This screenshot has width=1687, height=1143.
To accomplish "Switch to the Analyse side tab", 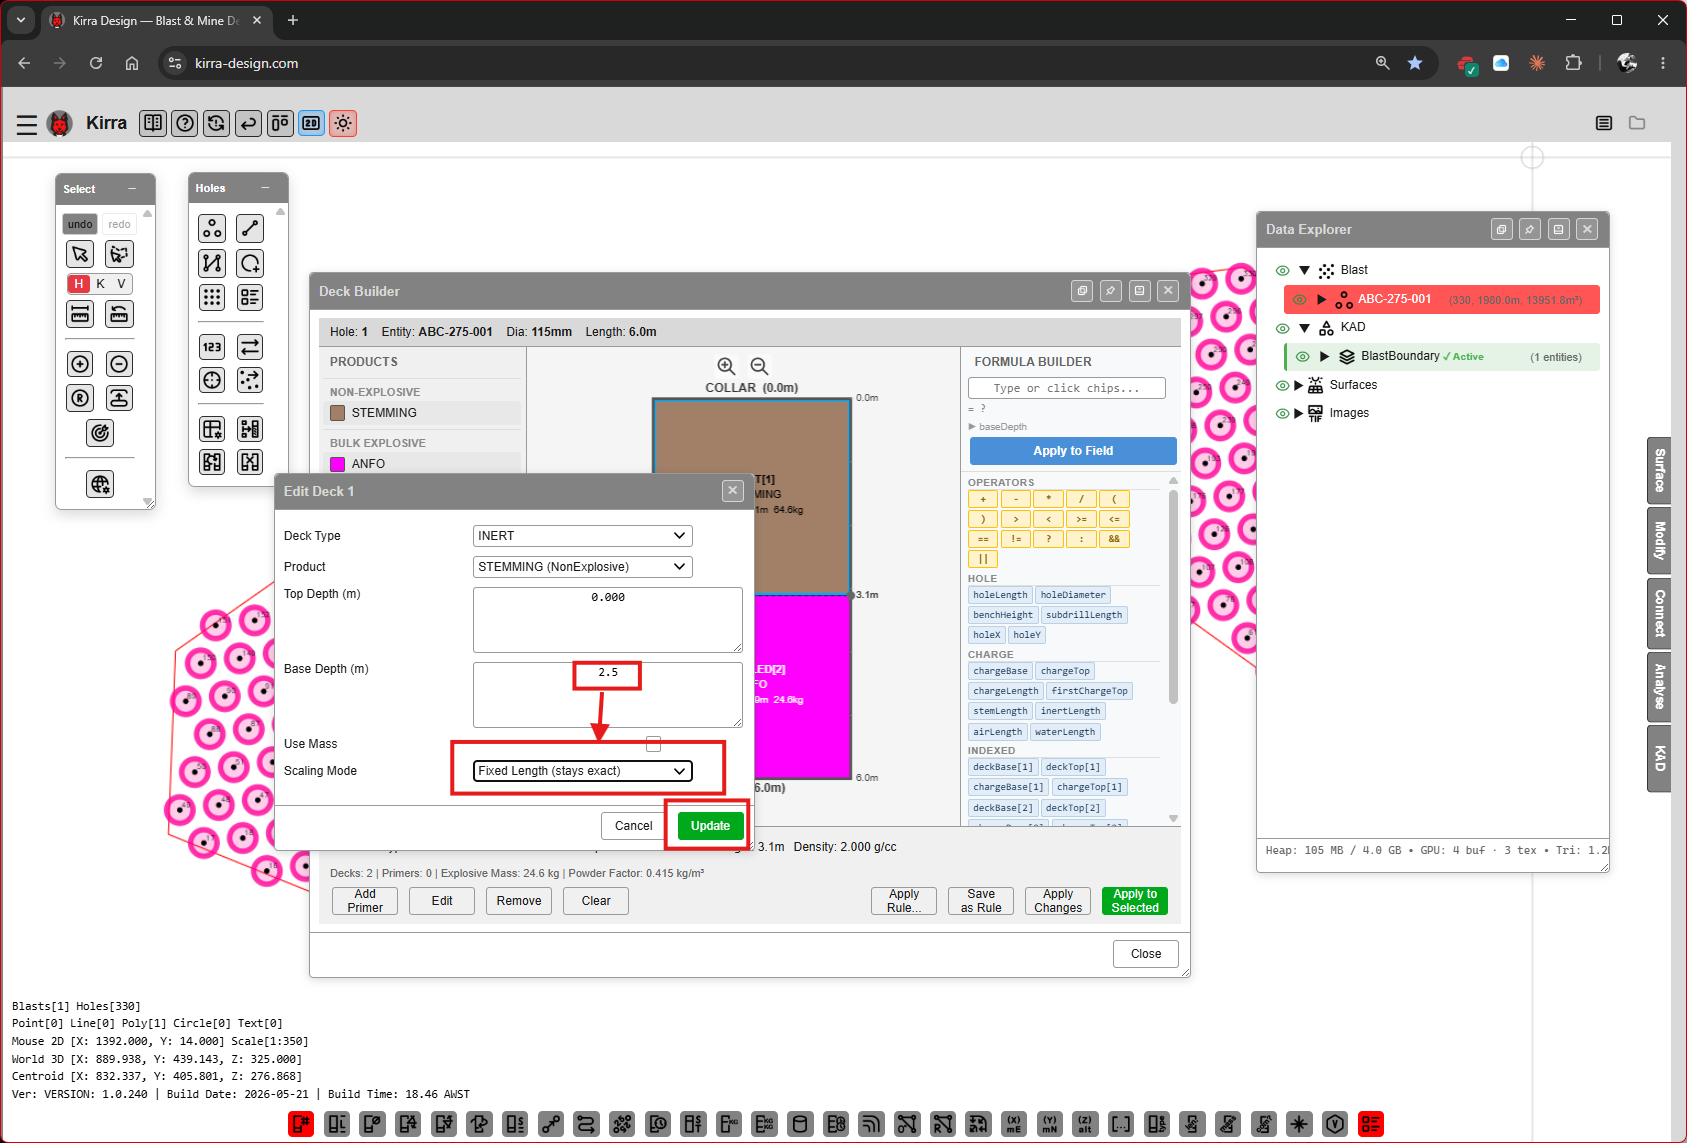I will 1660,686.
